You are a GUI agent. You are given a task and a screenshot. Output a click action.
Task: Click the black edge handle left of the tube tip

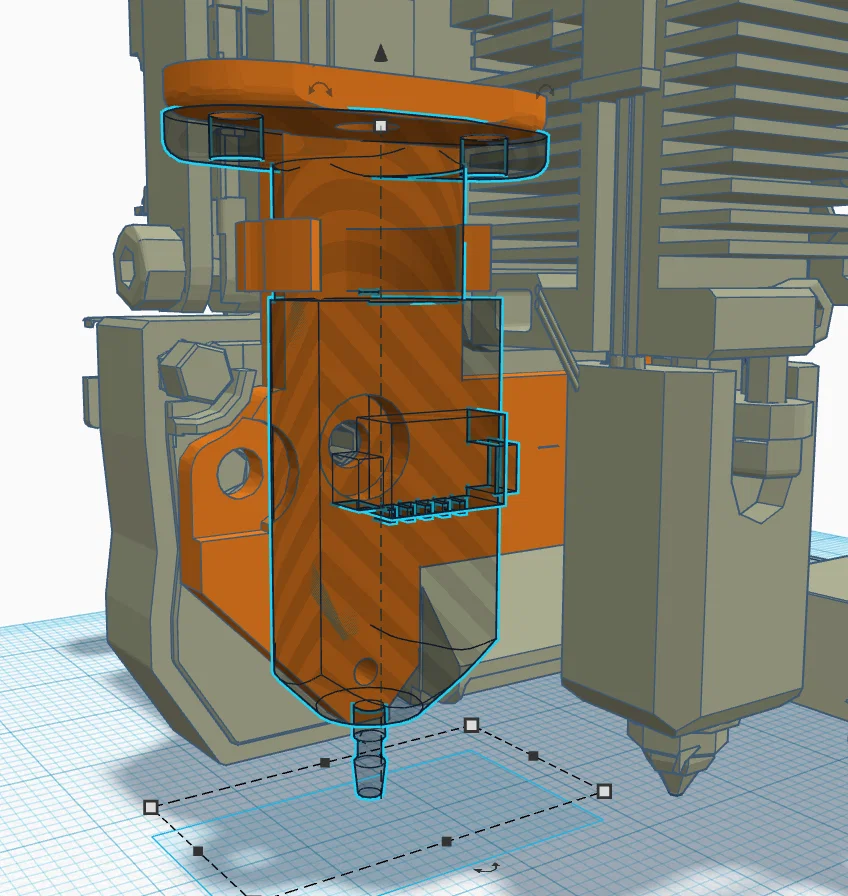(325, 762)
